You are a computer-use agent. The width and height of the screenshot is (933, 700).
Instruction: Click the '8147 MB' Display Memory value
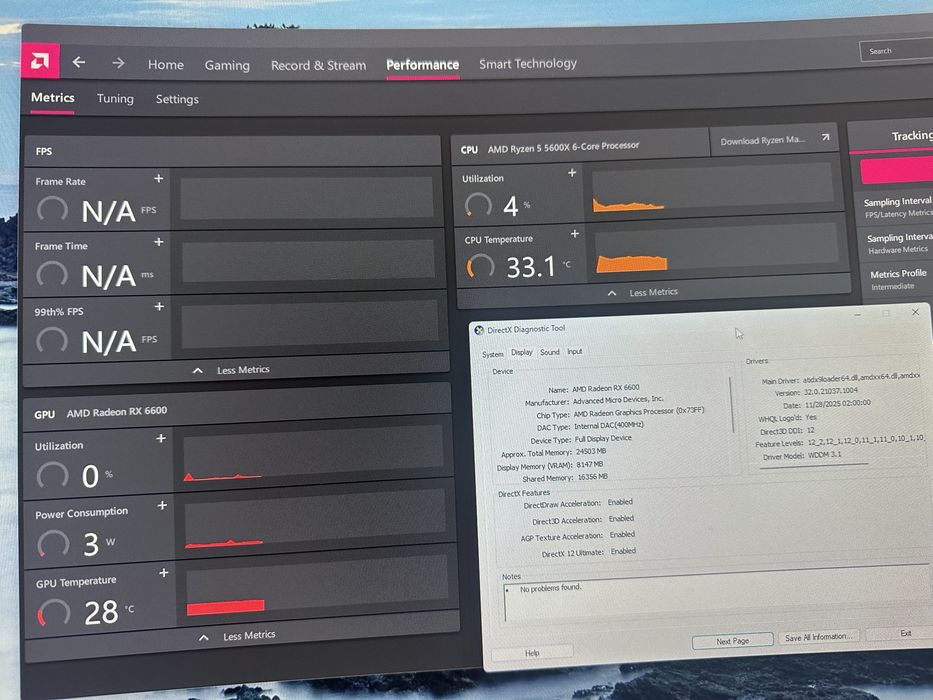(590, 464)
